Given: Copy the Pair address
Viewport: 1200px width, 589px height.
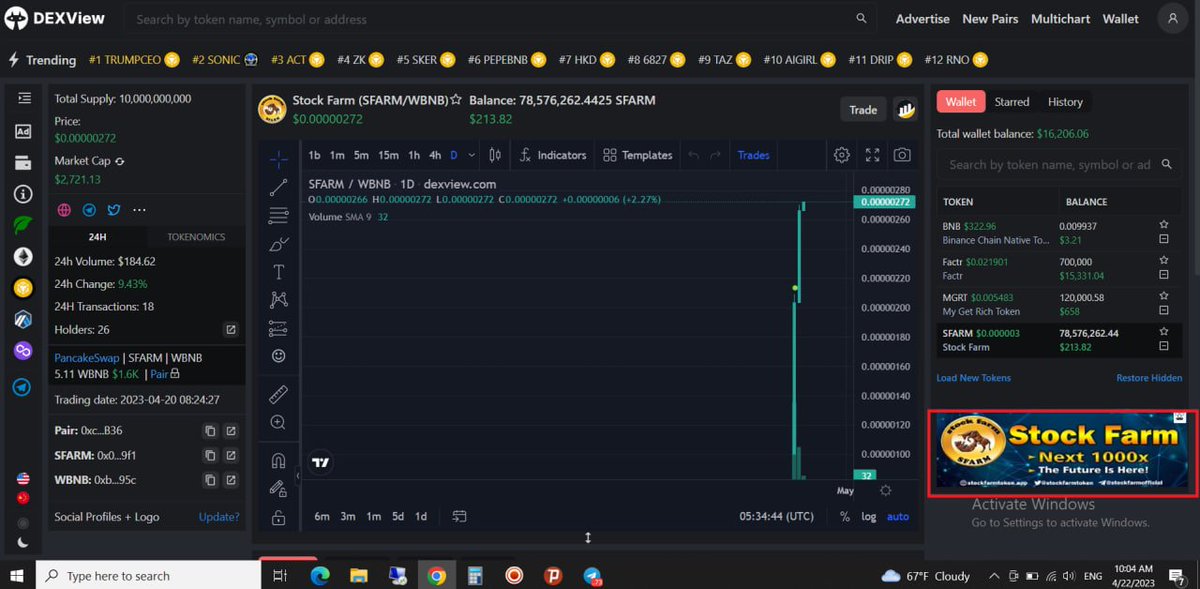Looking at the screenshot, I should pos(210,431).
